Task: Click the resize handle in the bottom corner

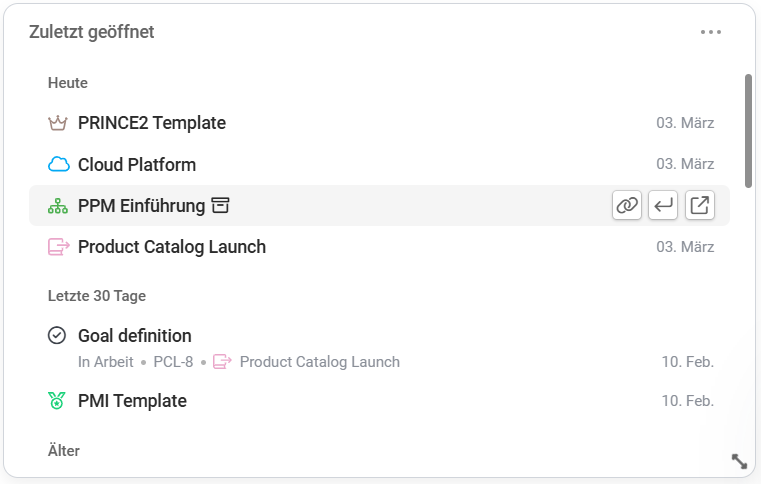Action: click(739, 461)
